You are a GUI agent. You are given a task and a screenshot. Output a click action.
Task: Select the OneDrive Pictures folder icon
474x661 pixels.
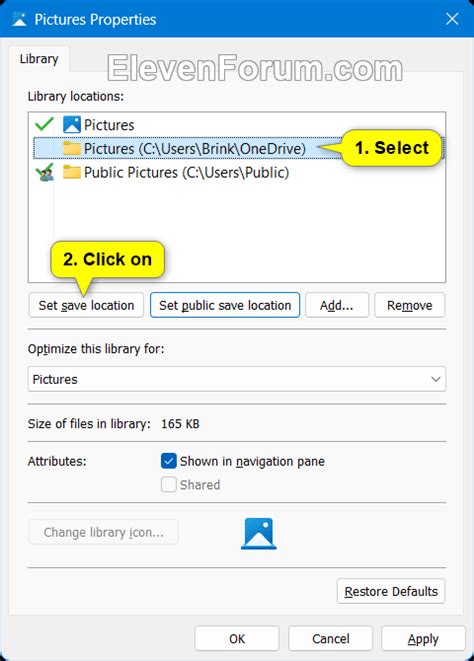(x=72, y=148)
